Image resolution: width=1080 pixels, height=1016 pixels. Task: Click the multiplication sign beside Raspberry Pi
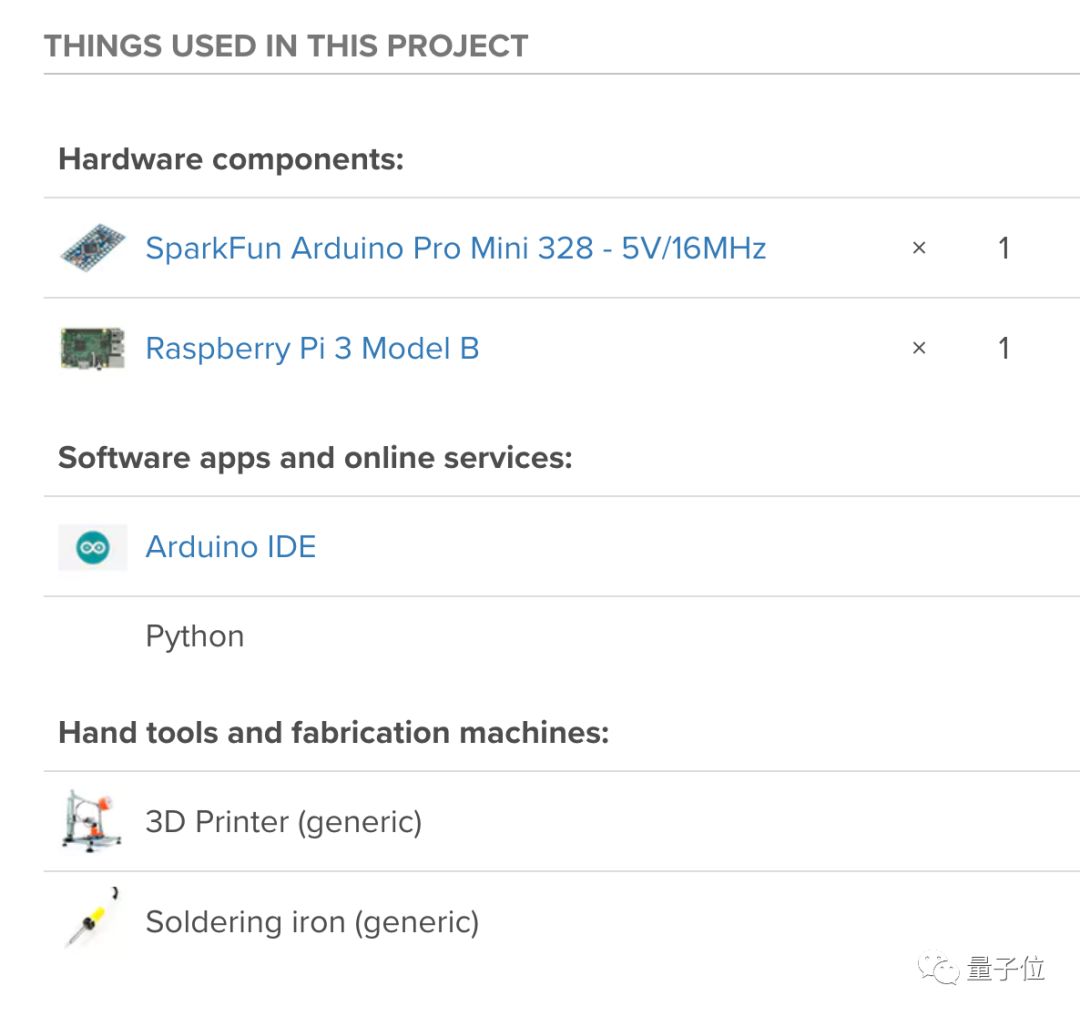tap(919, 349)
